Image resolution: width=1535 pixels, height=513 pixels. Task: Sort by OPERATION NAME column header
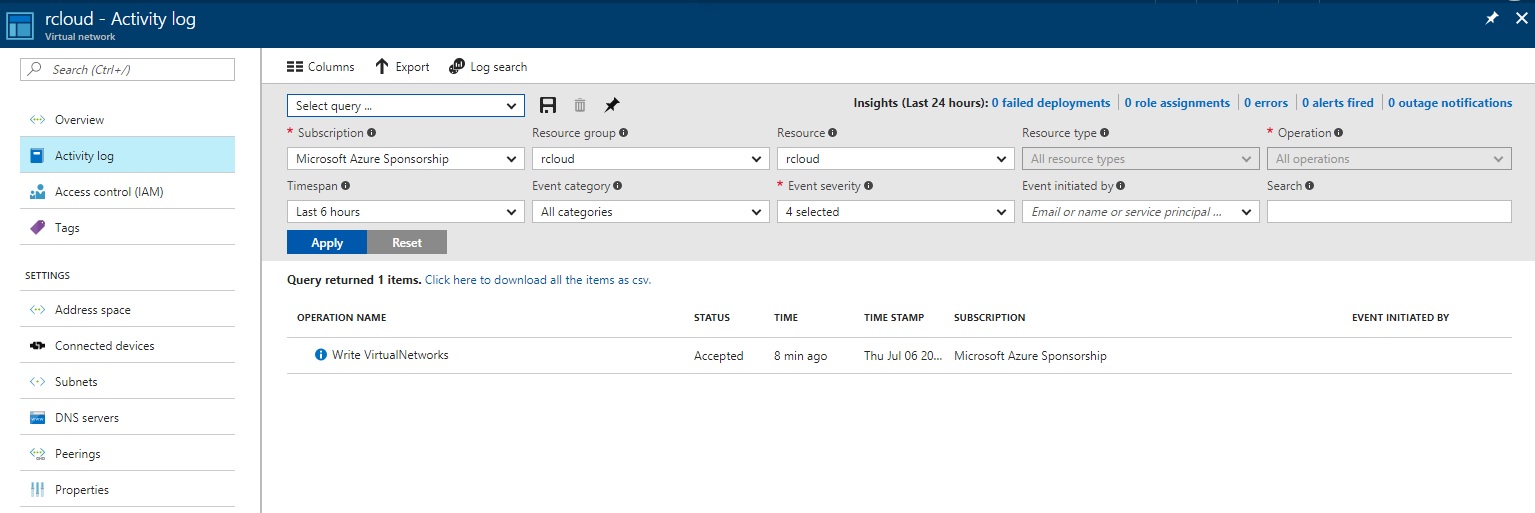(341, 318)
